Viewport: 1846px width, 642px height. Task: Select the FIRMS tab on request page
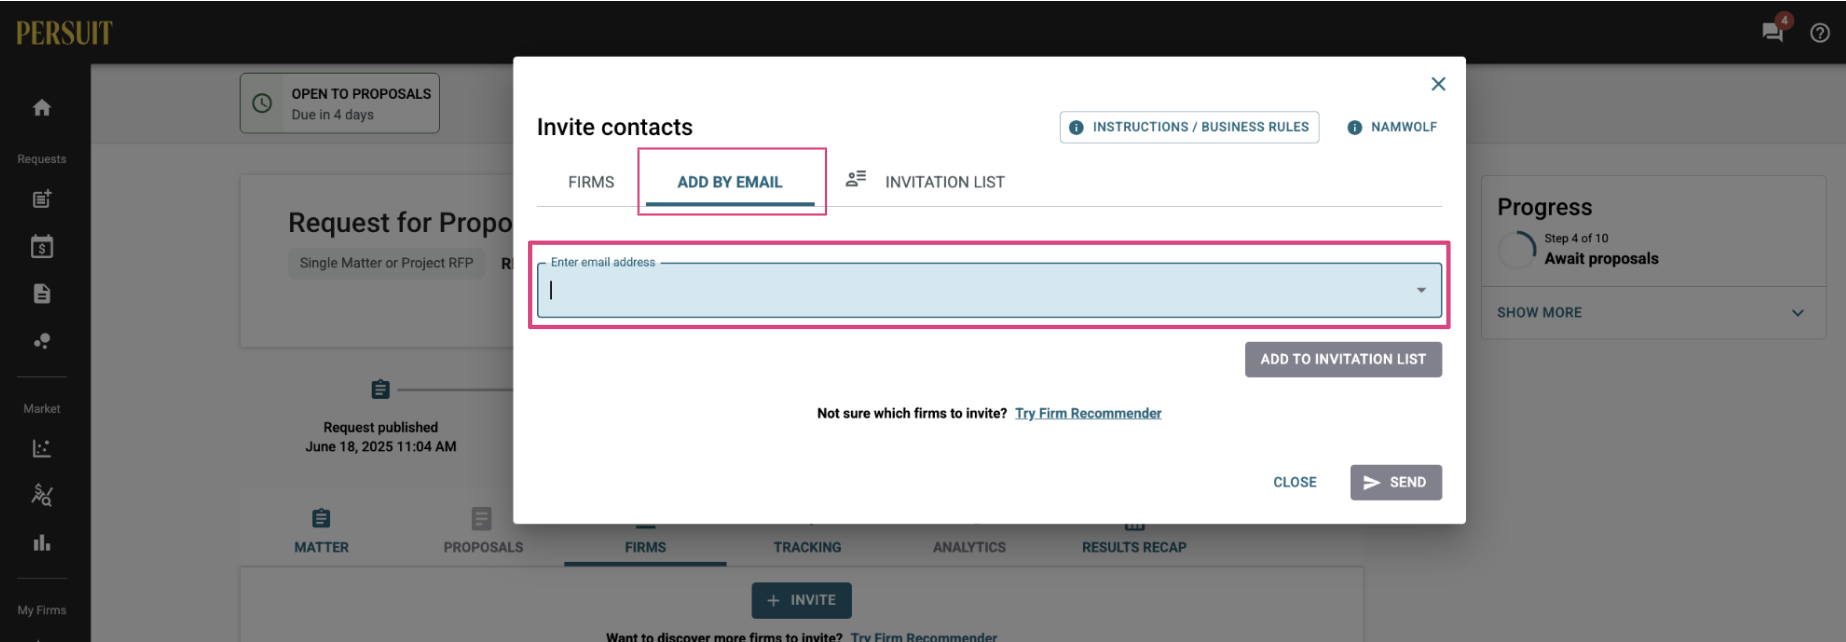(645, 547)
